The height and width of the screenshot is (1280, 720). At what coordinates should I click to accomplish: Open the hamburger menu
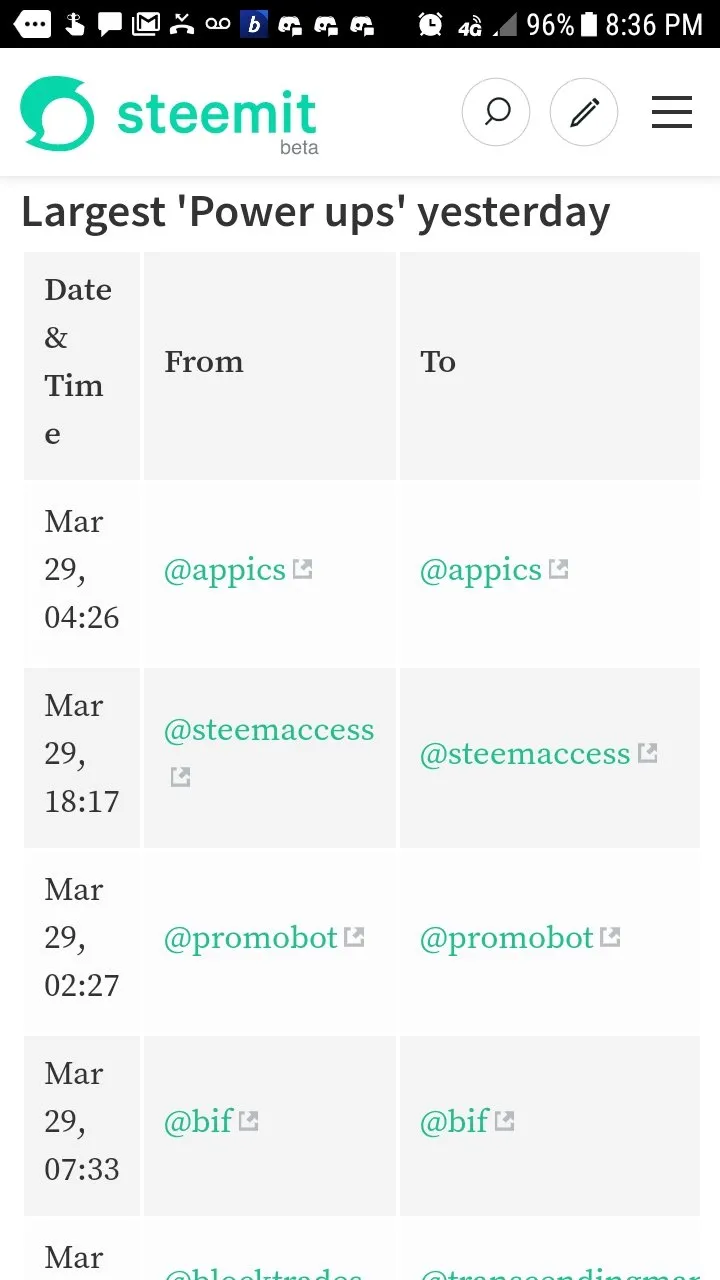coord(672,112)
